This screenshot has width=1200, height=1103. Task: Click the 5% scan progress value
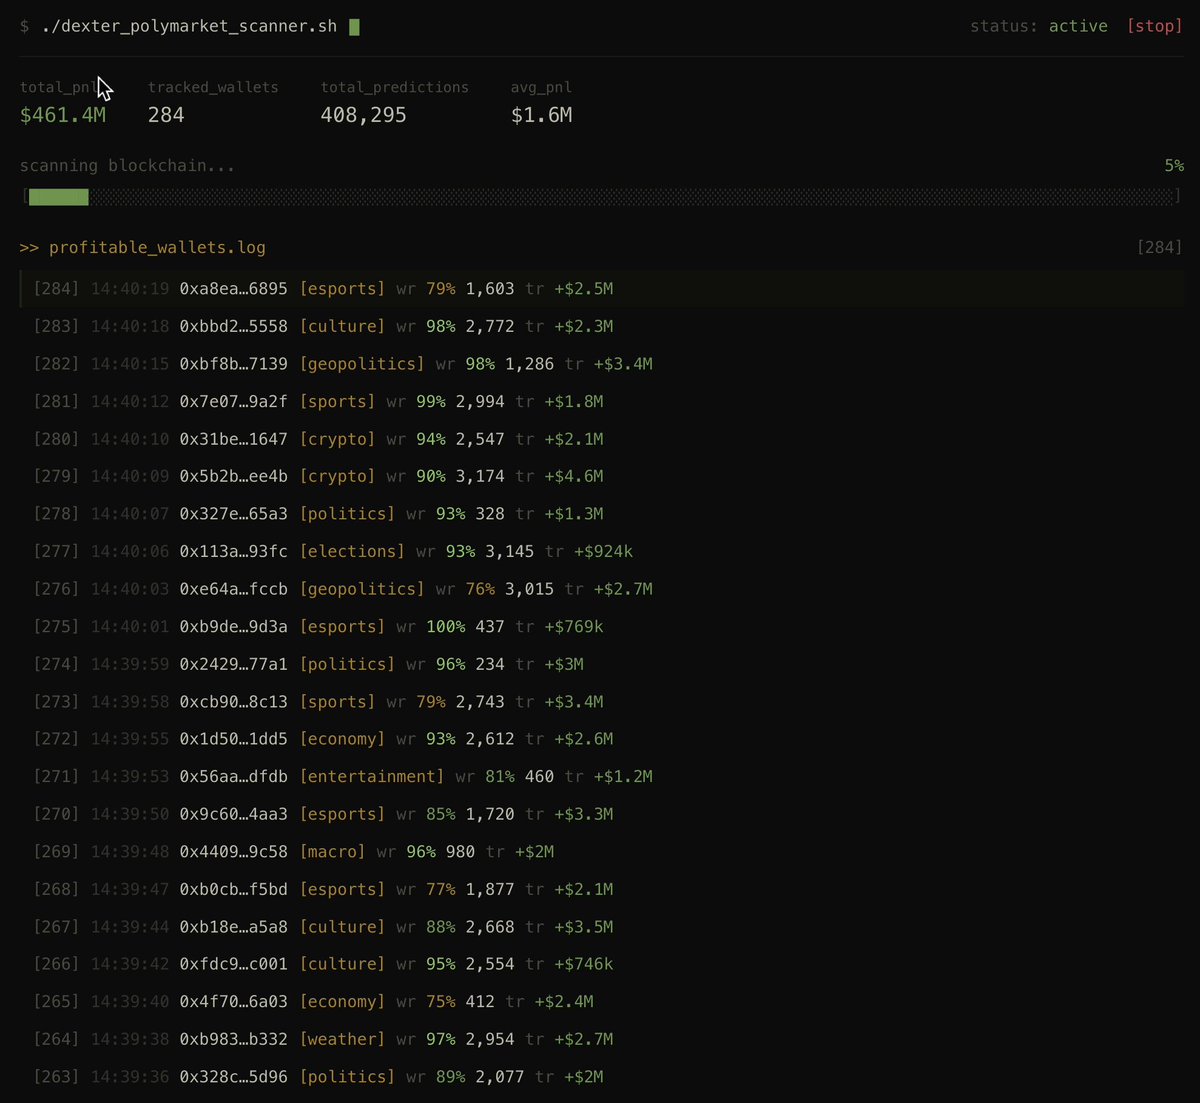coord(1174,166)
